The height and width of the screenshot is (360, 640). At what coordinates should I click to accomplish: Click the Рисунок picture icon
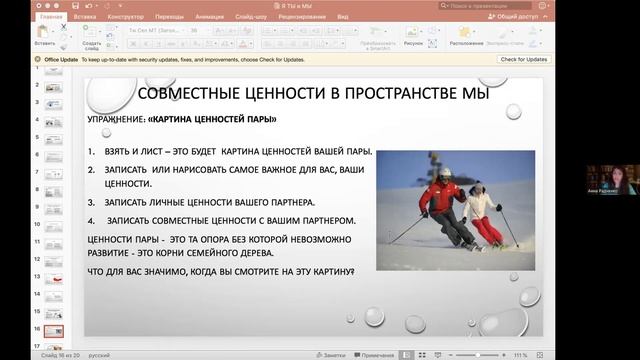click(411, 32)
